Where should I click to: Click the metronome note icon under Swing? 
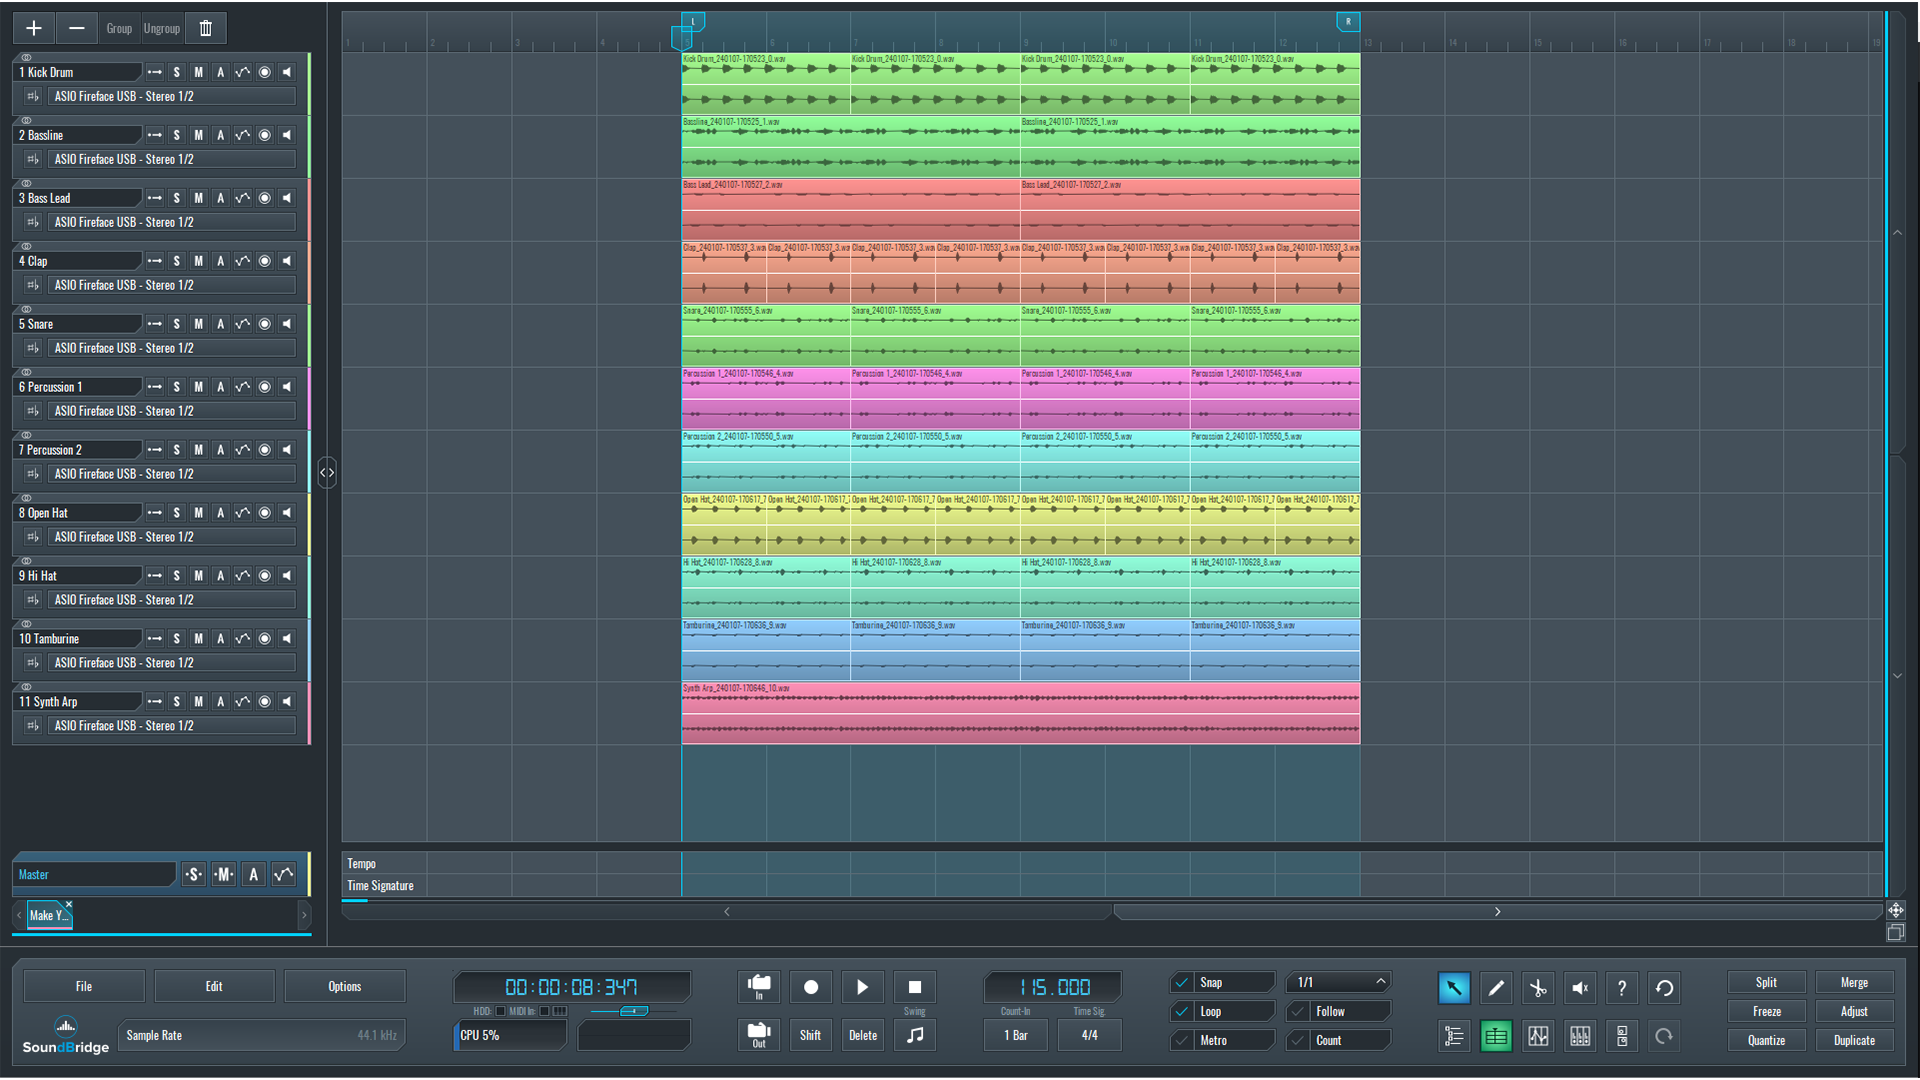(915, 1036)
